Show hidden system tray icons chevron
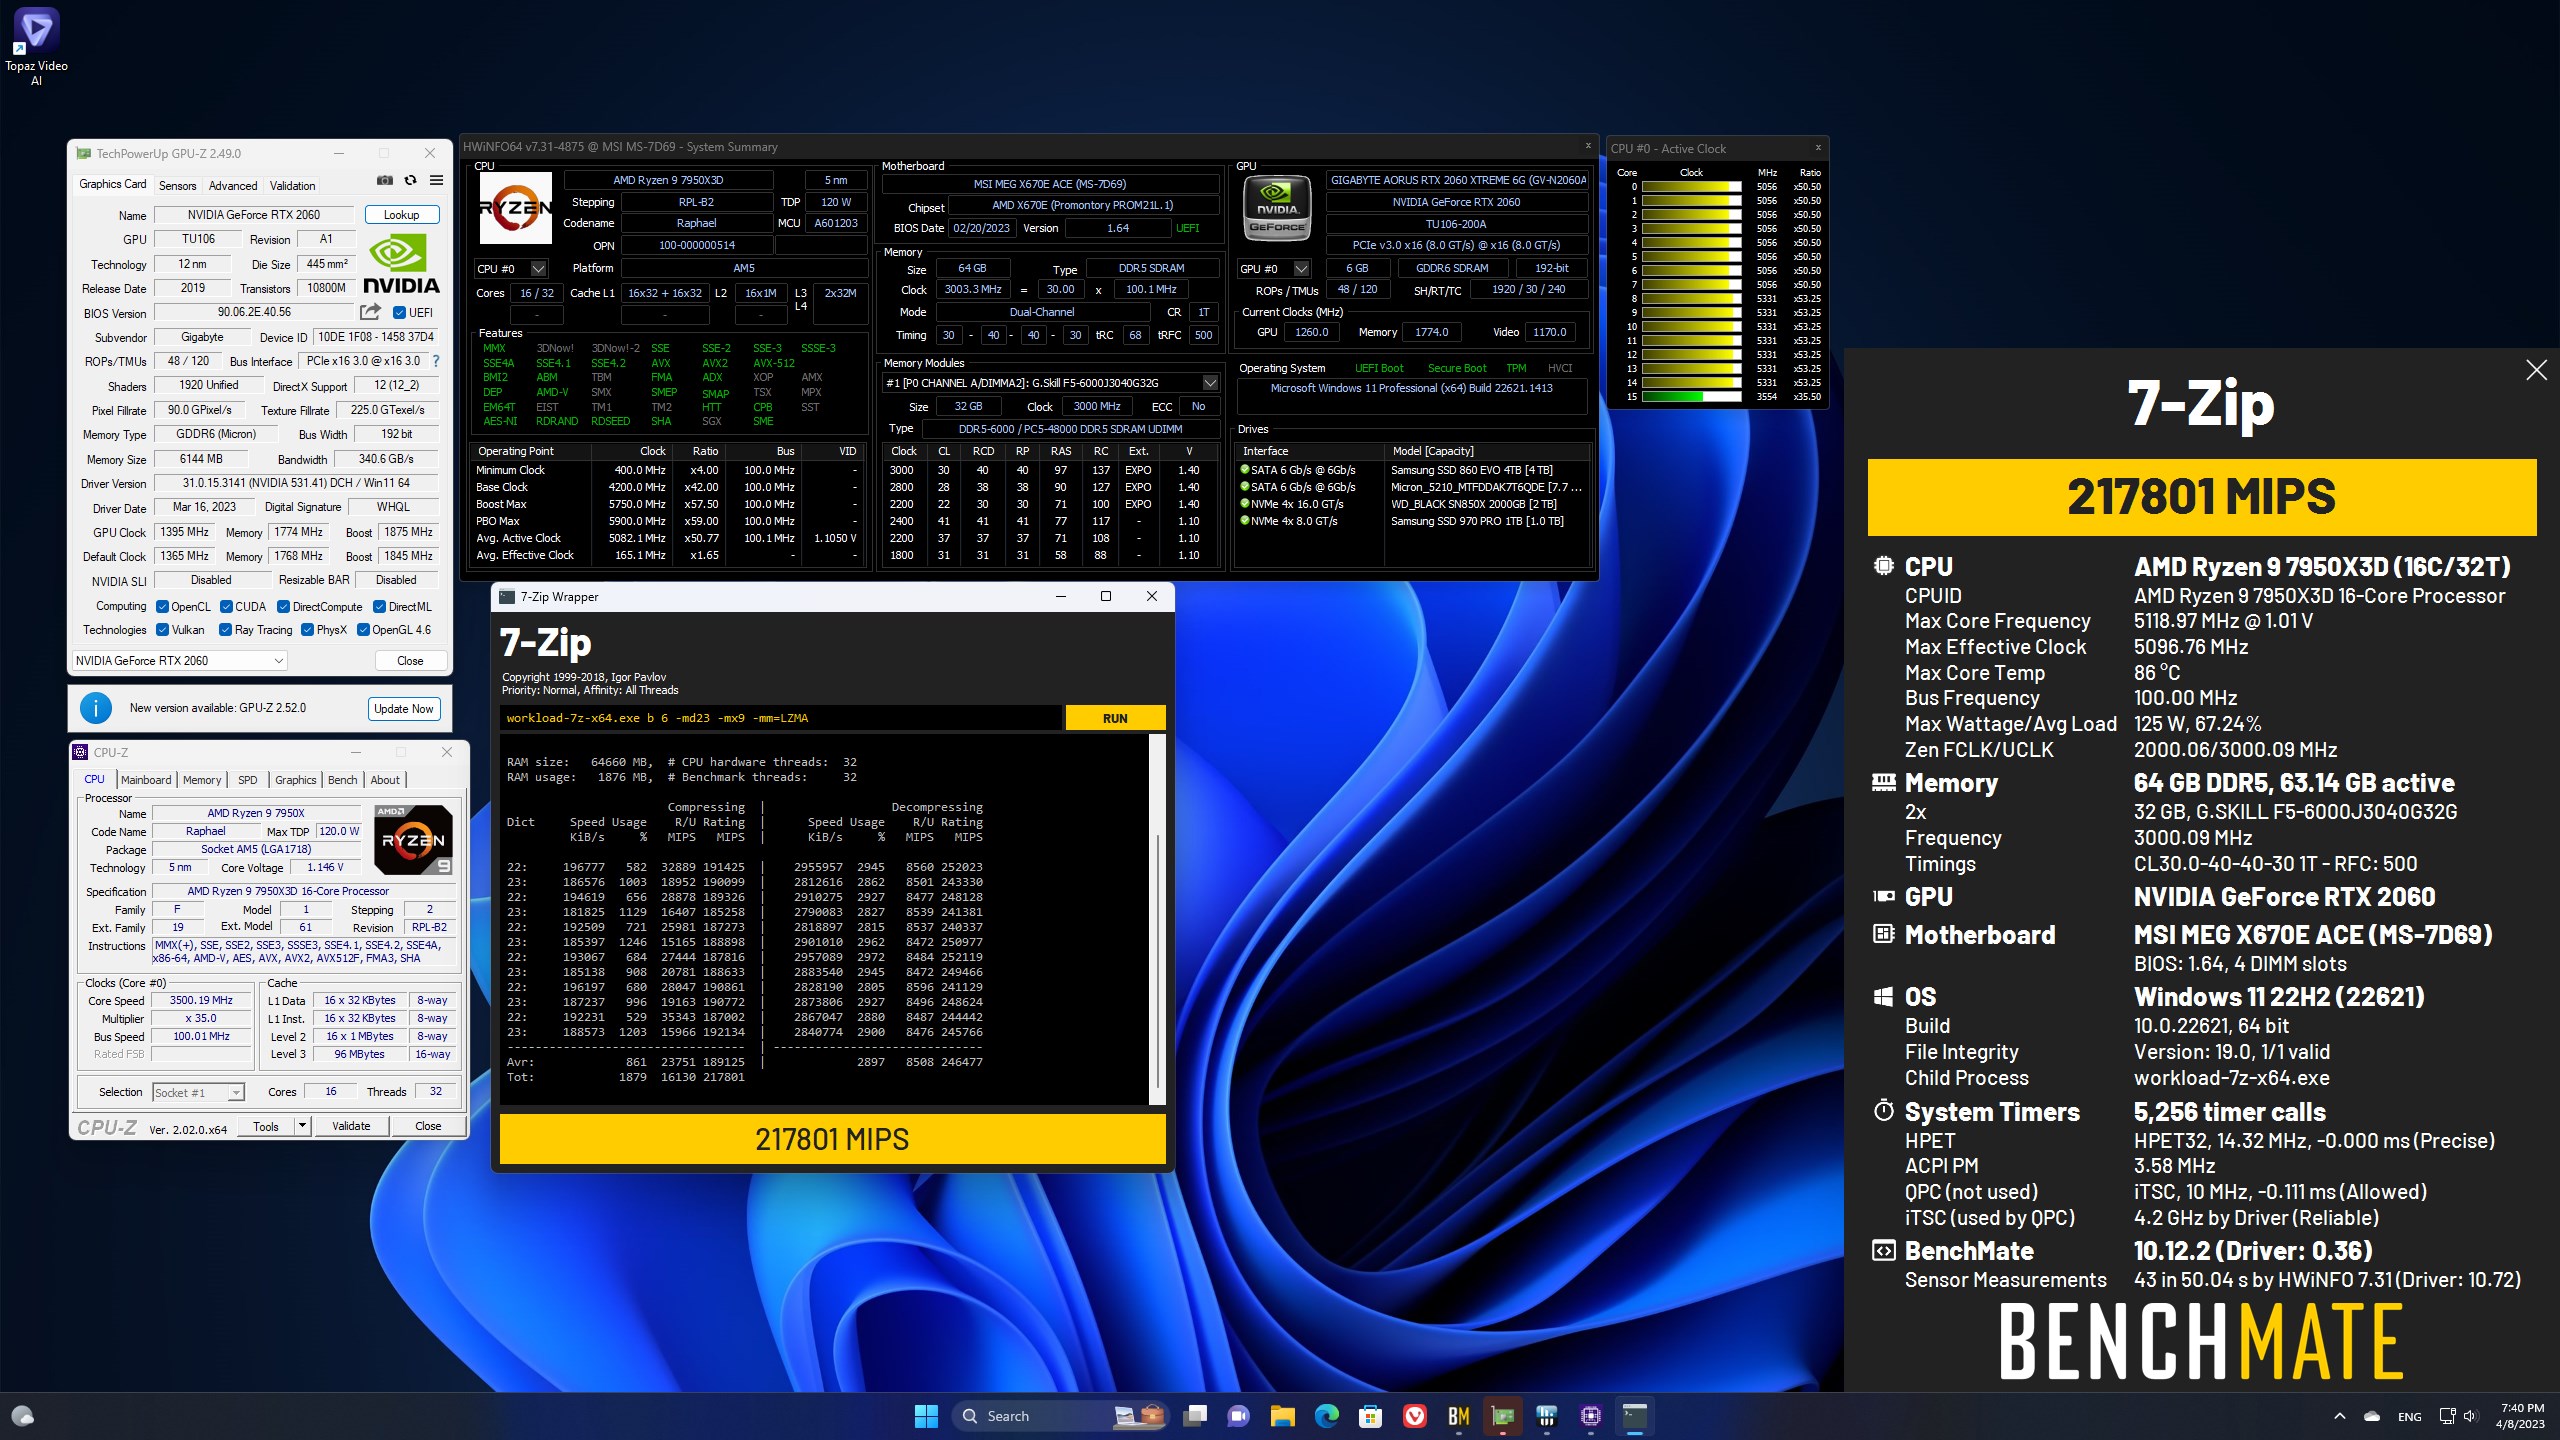The height and width of the screenshot is (1440, 2560). click(2339, 1416)
